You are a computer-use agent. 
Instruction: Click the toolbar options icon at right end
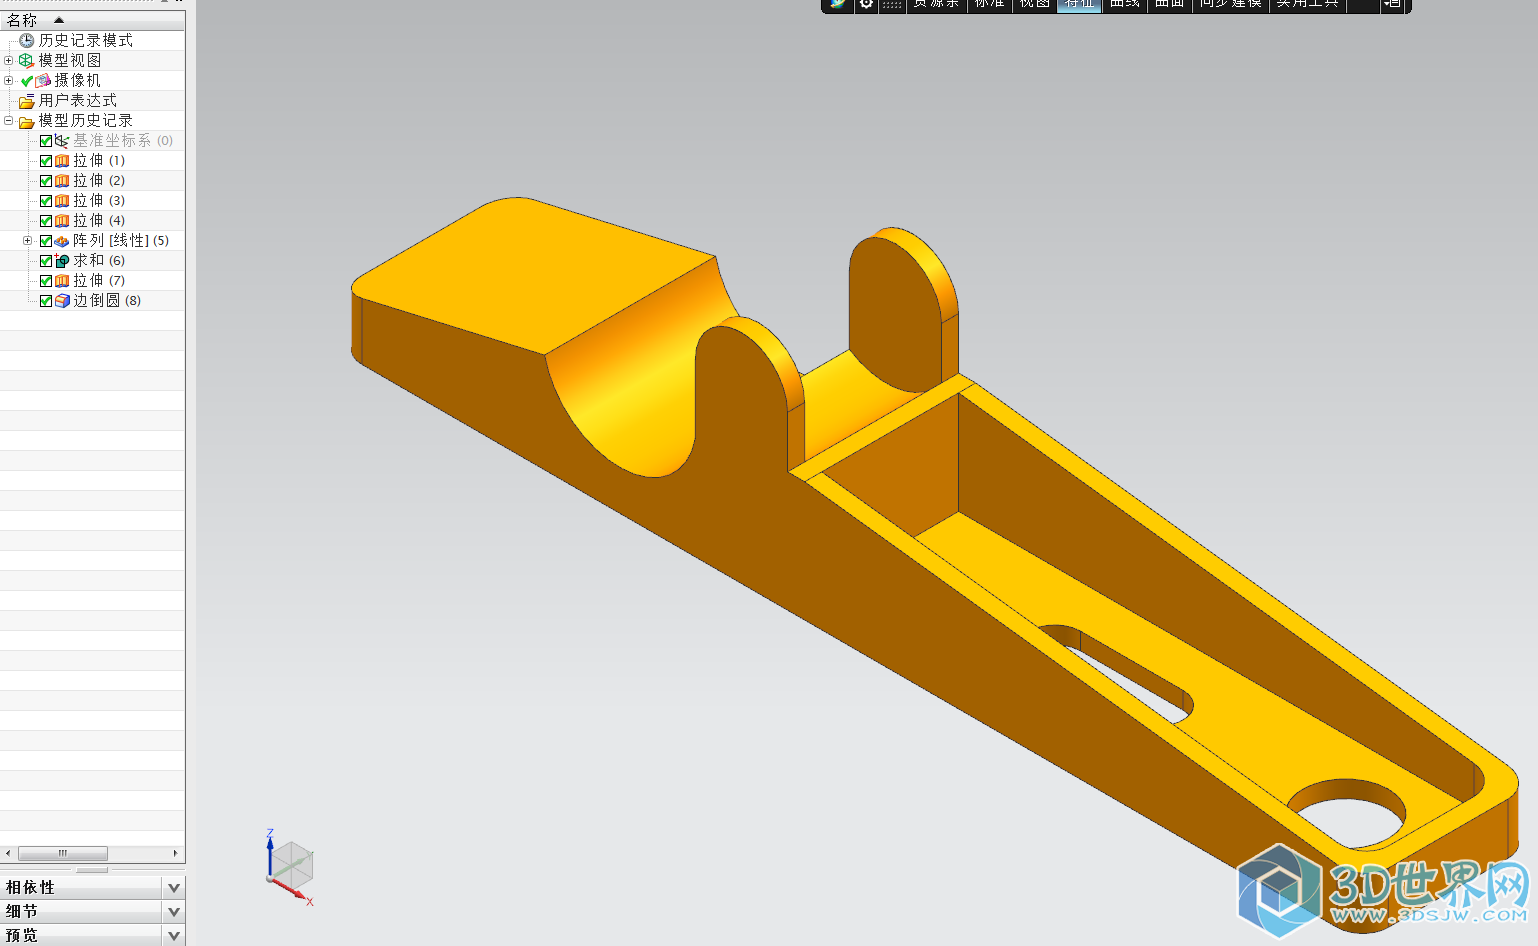pyautogui.click(x=1393, y=4)
